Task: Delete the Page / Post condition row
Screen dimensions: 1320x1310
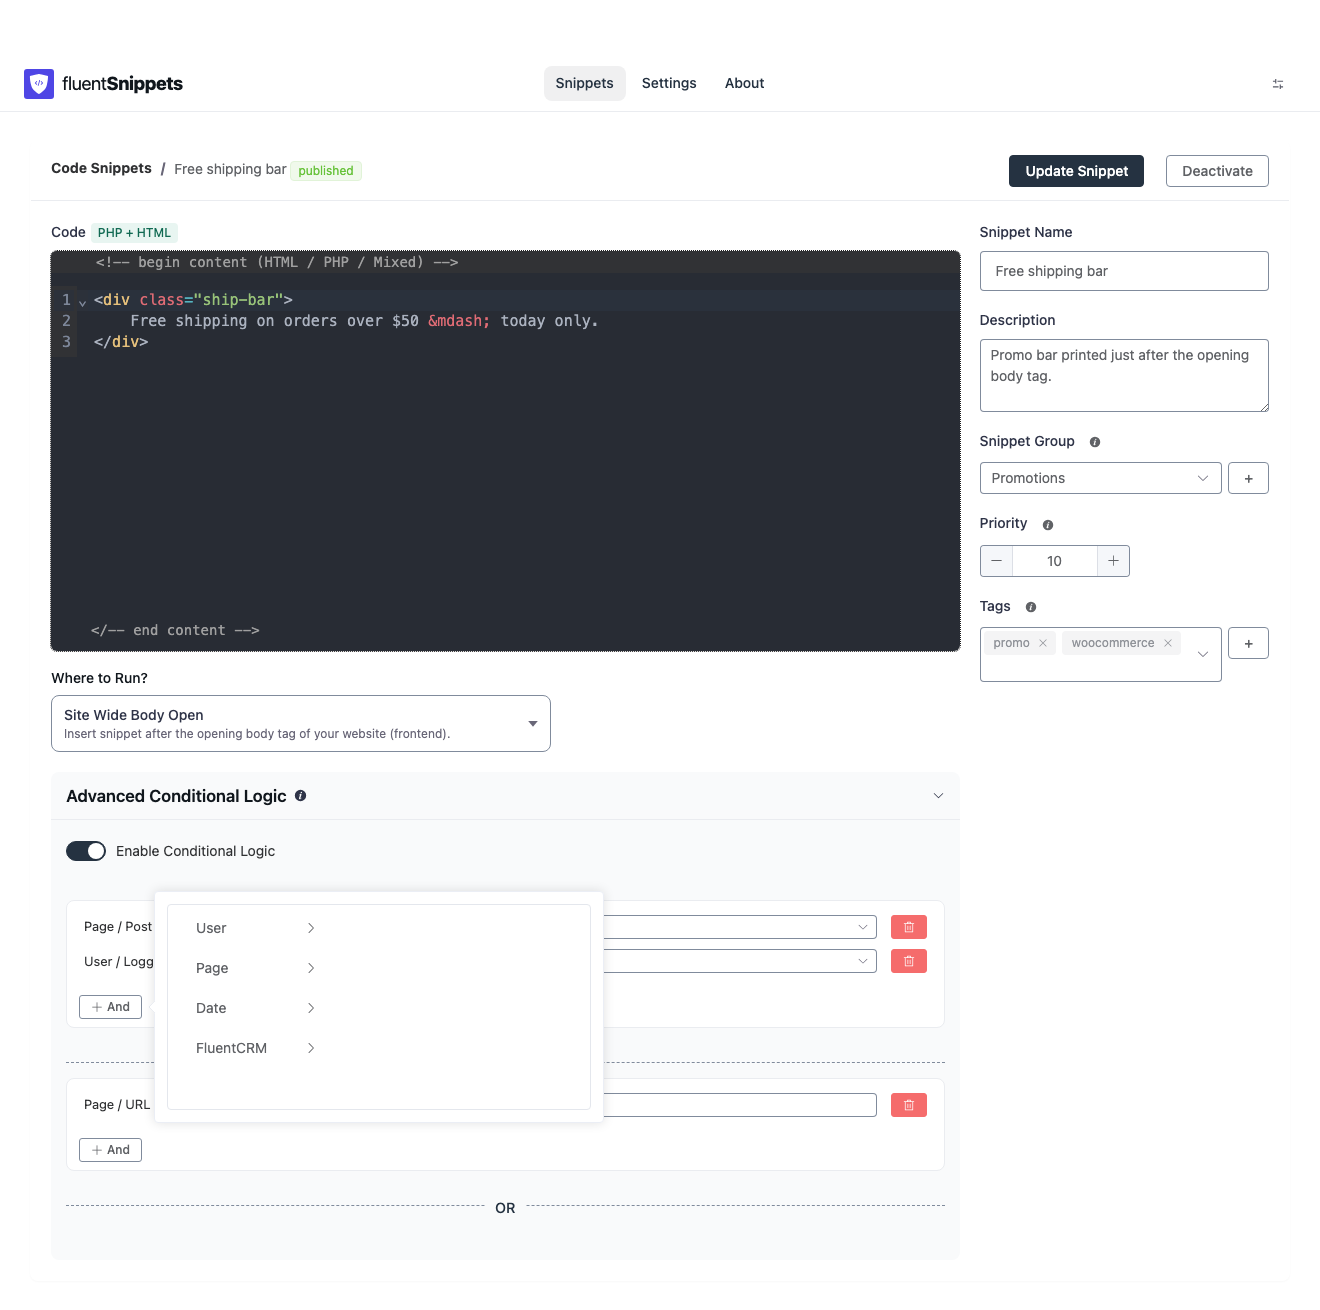Action: (x=909, y=927)
